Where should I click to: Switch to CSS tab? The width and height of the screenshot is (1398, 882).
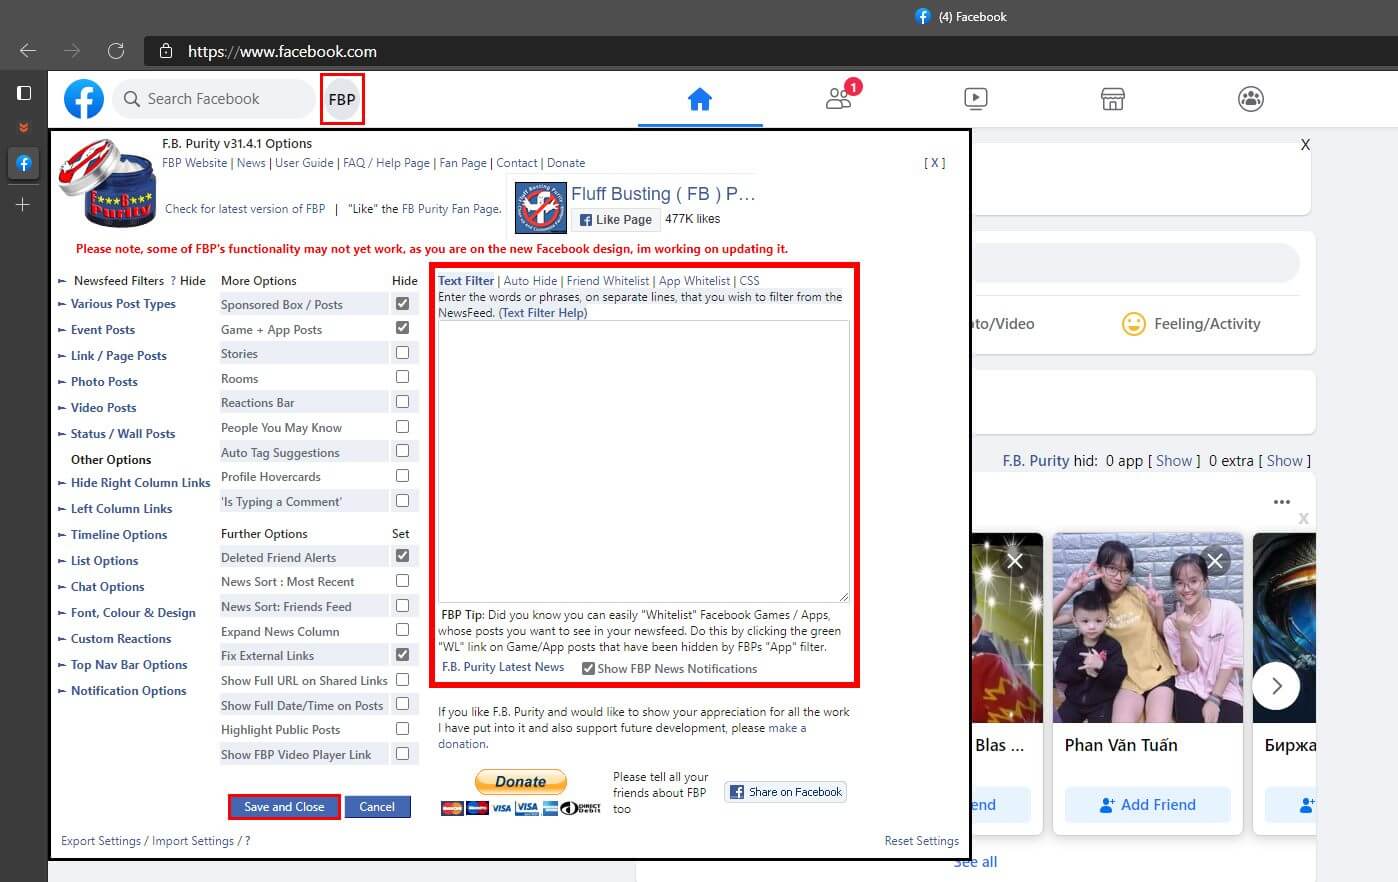(x=749, y=281)
